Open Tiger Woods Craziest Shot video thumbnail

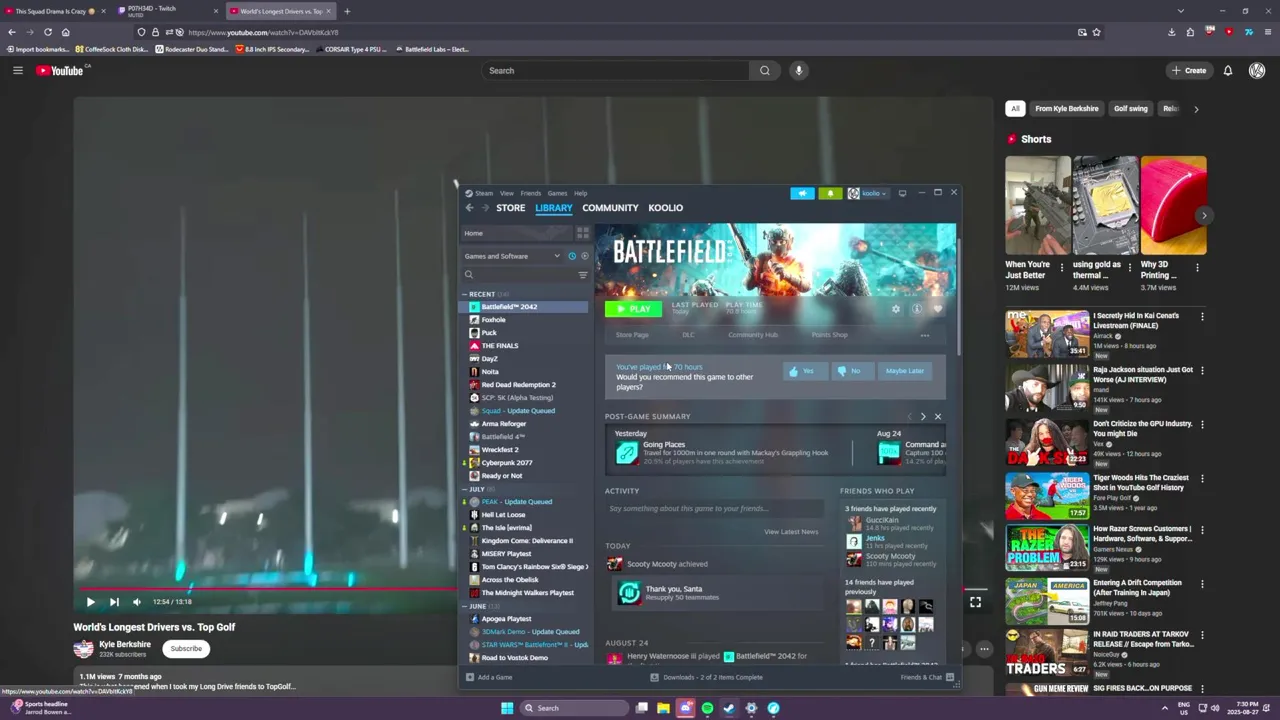(x=1047, y=496)
